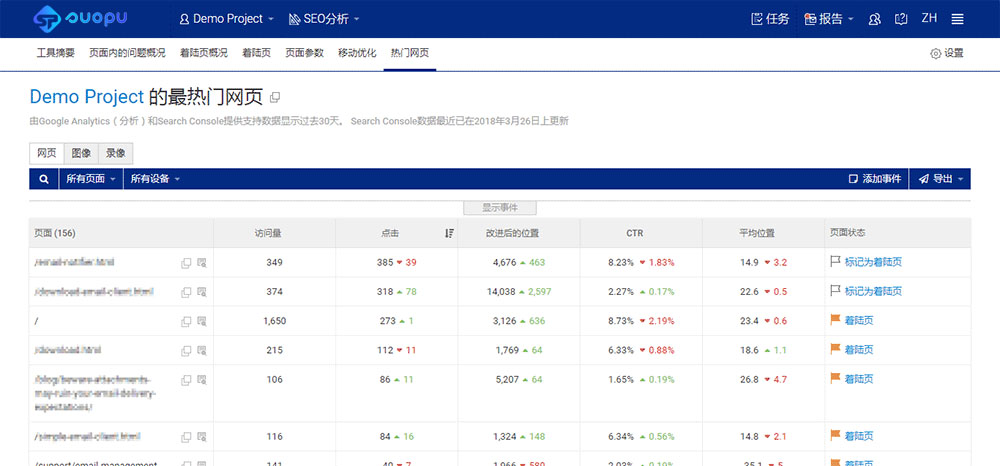Click the 8.73% CTR value
The image size is (1000, 466).
621,321
